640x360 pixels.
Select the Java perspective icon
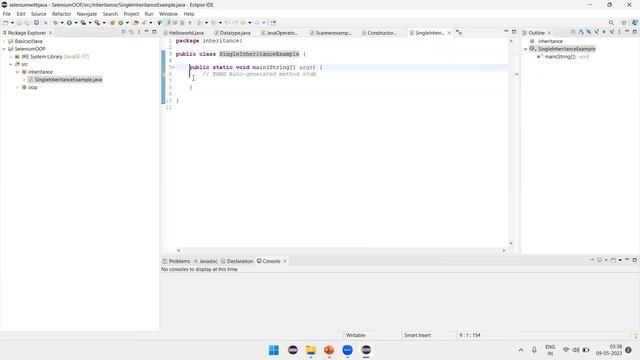pos(635,23)
